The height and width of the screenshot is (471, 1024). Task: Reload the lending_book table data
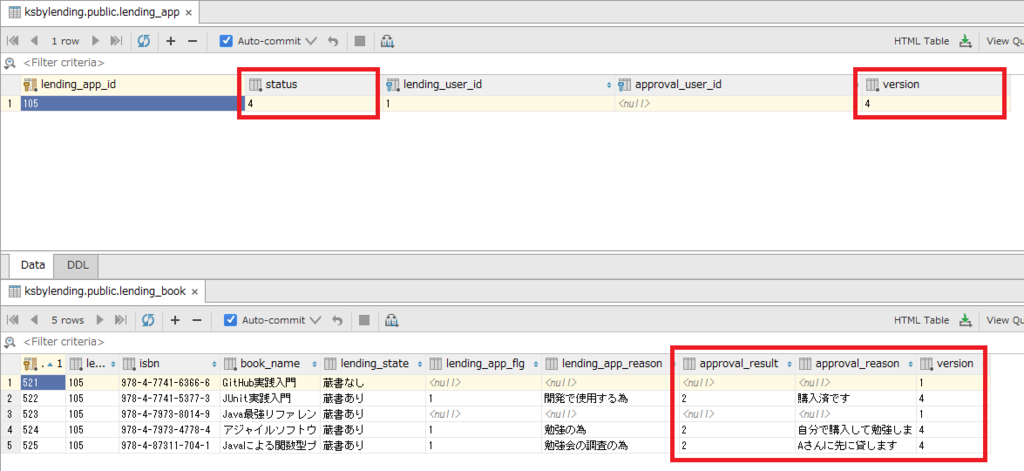click(149, 320)
